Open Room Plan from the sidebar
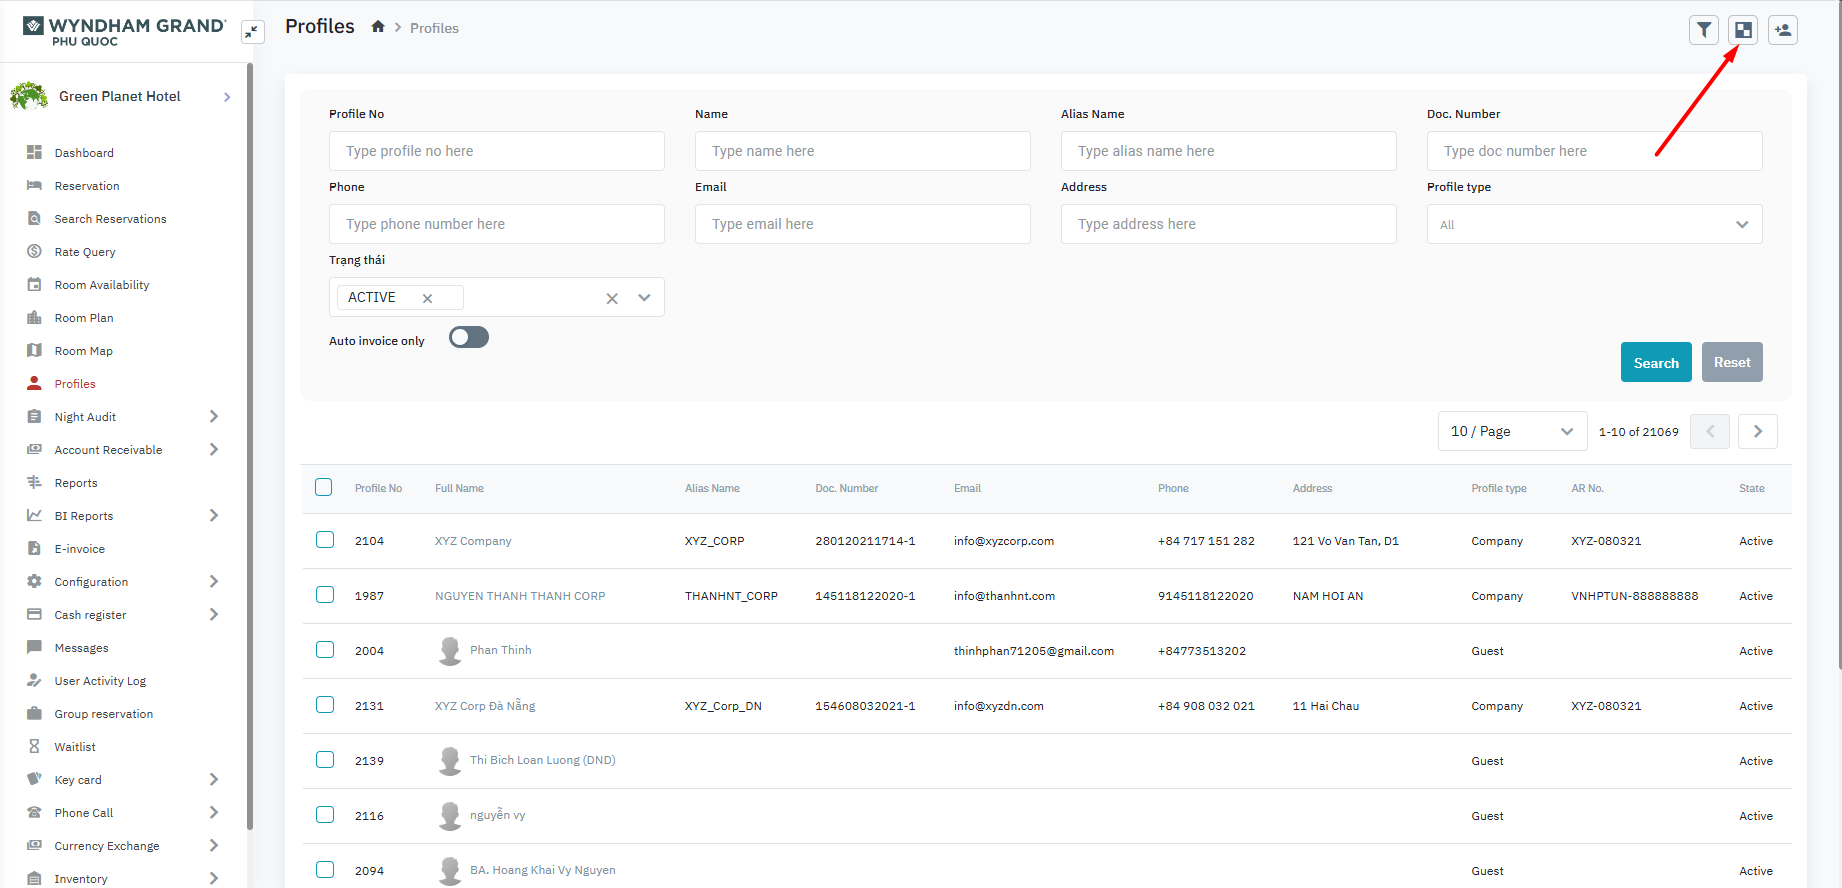 coord(84,318)
